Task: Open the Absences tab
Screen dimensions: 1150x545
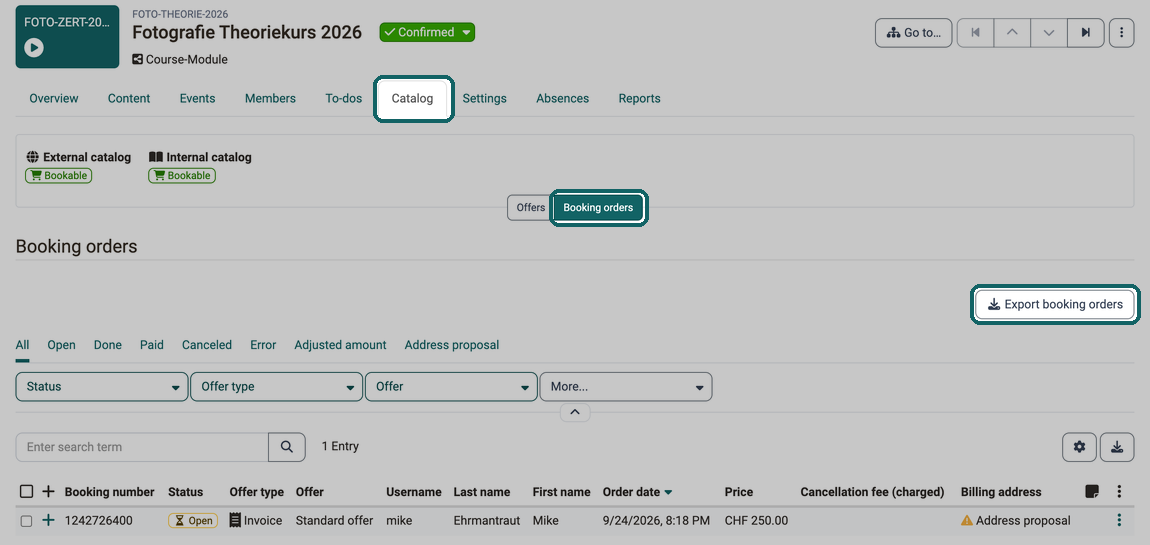Action: [563, 98]
